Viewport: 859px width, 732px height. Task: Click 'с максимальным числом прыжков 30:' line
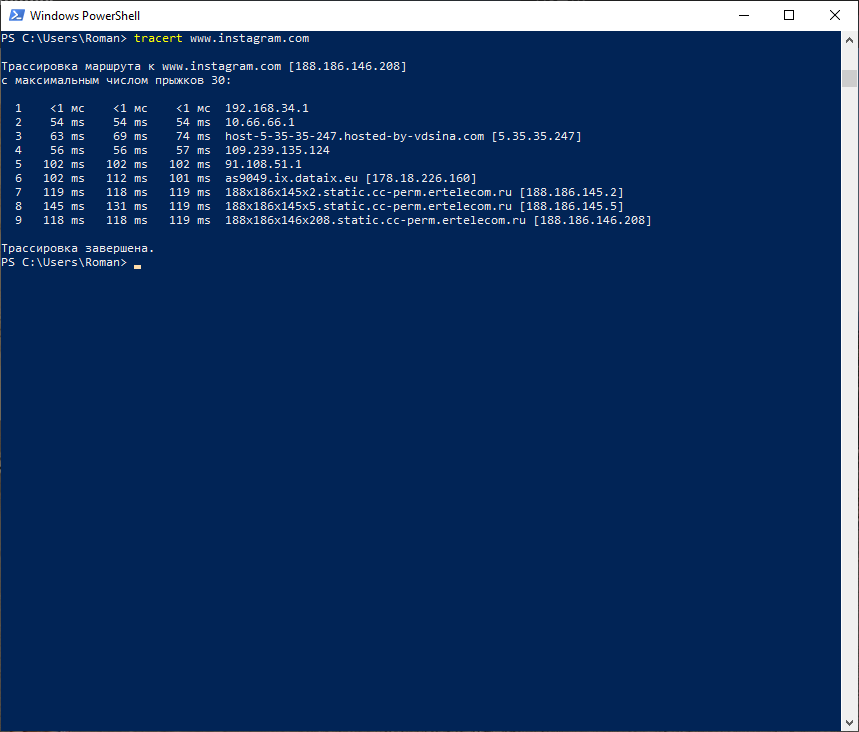coord(116,81)
